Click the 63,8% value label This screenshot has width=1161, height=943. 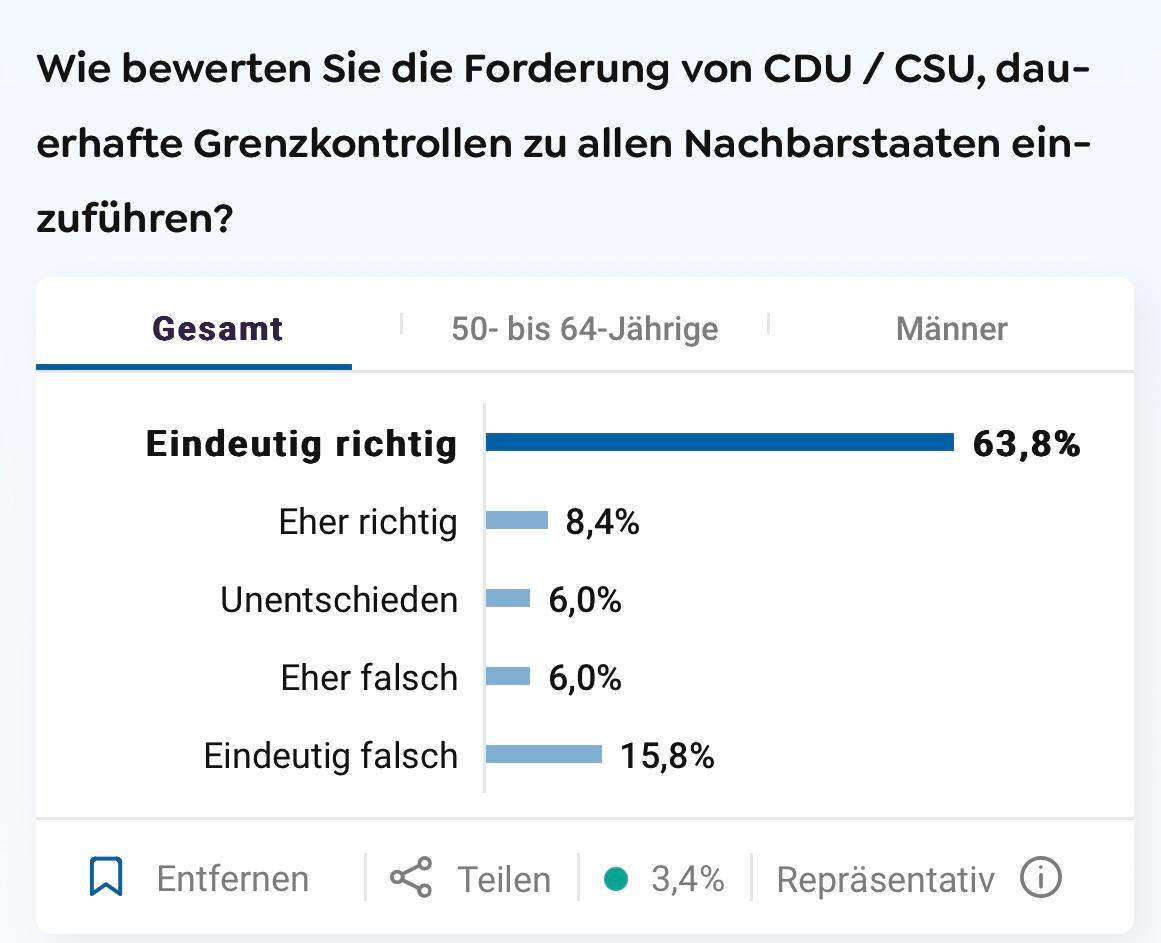pyautogui.click(x=1026, y=447)
